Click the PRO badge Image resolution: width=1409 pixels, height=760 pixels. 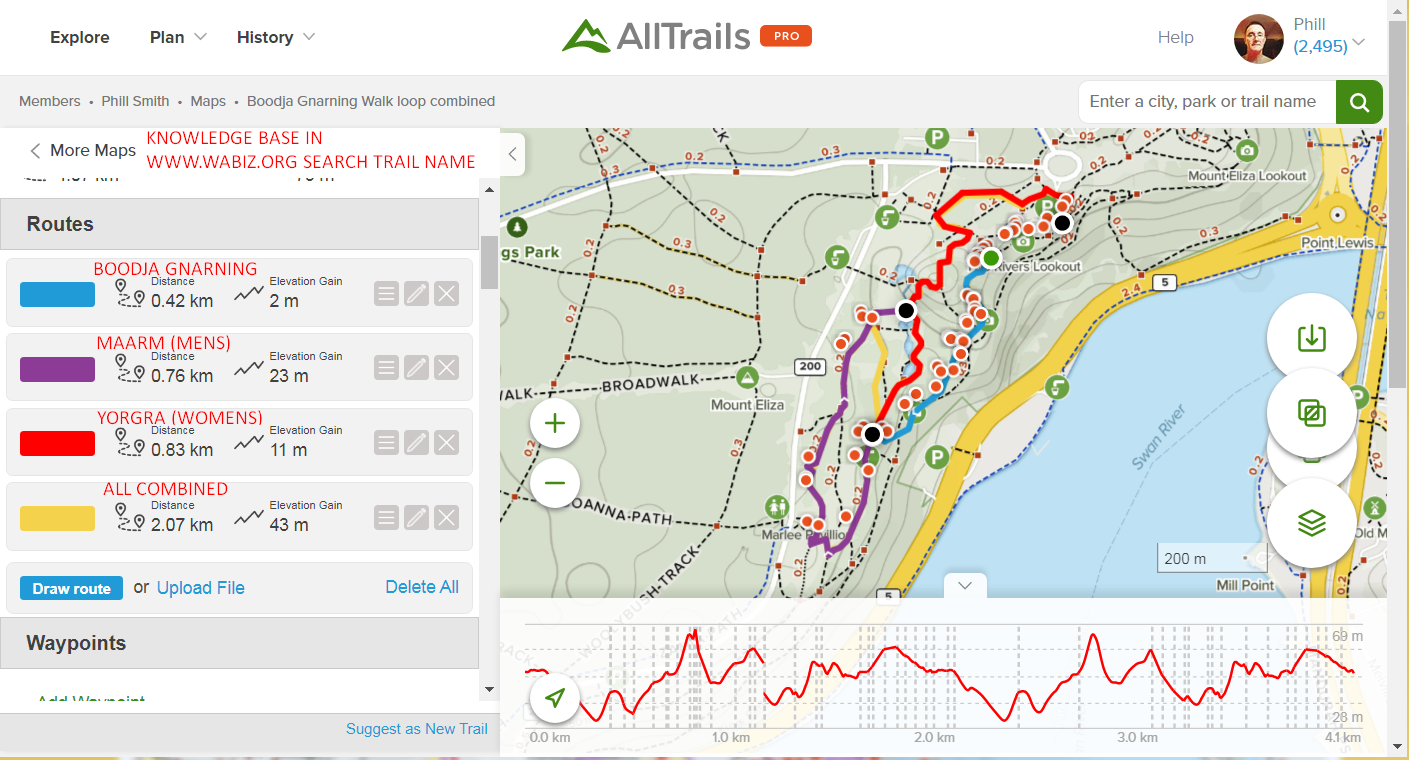click(786, 36)
